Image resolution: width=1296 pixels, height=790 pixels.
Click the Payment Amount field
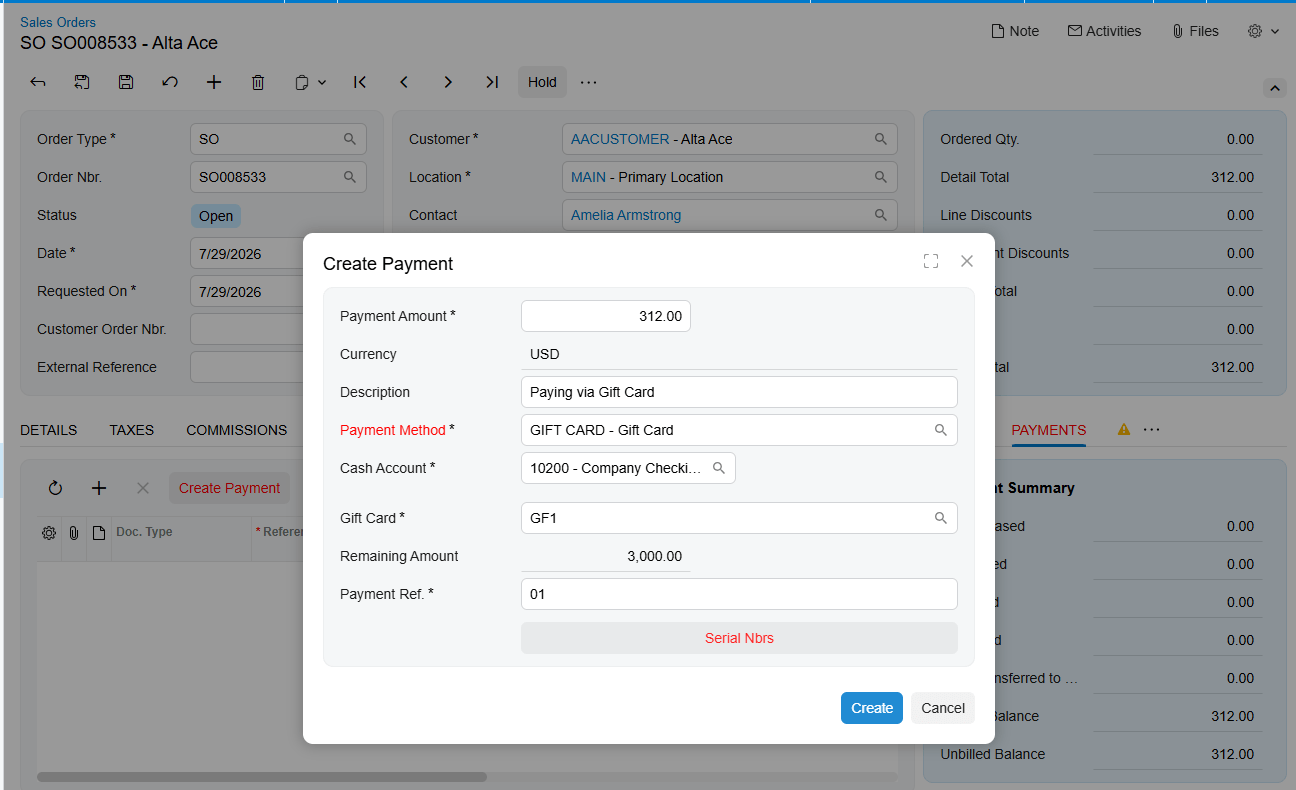coord(606,316)
